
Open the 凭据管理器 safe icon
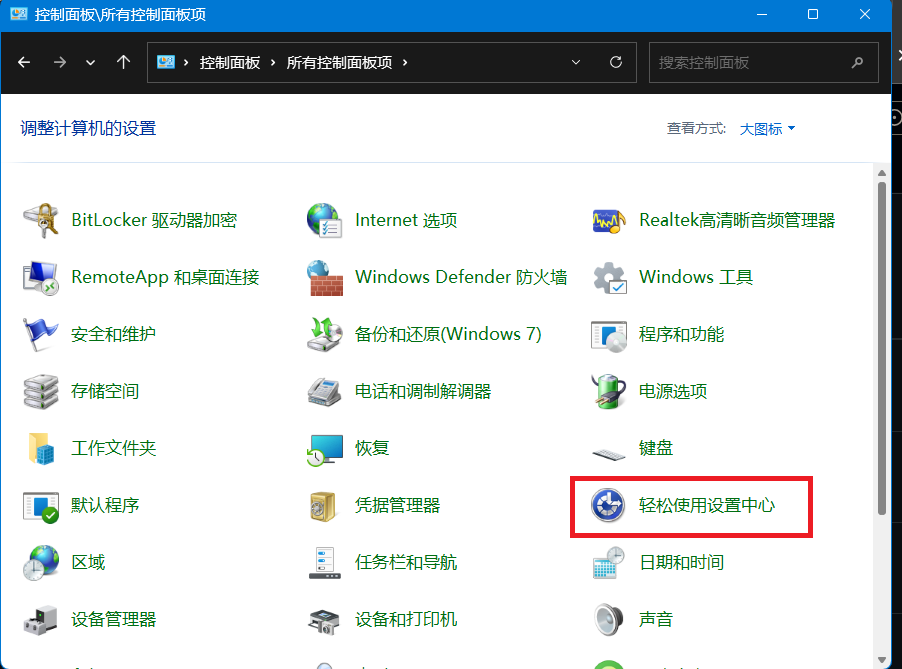pos(323,506)
